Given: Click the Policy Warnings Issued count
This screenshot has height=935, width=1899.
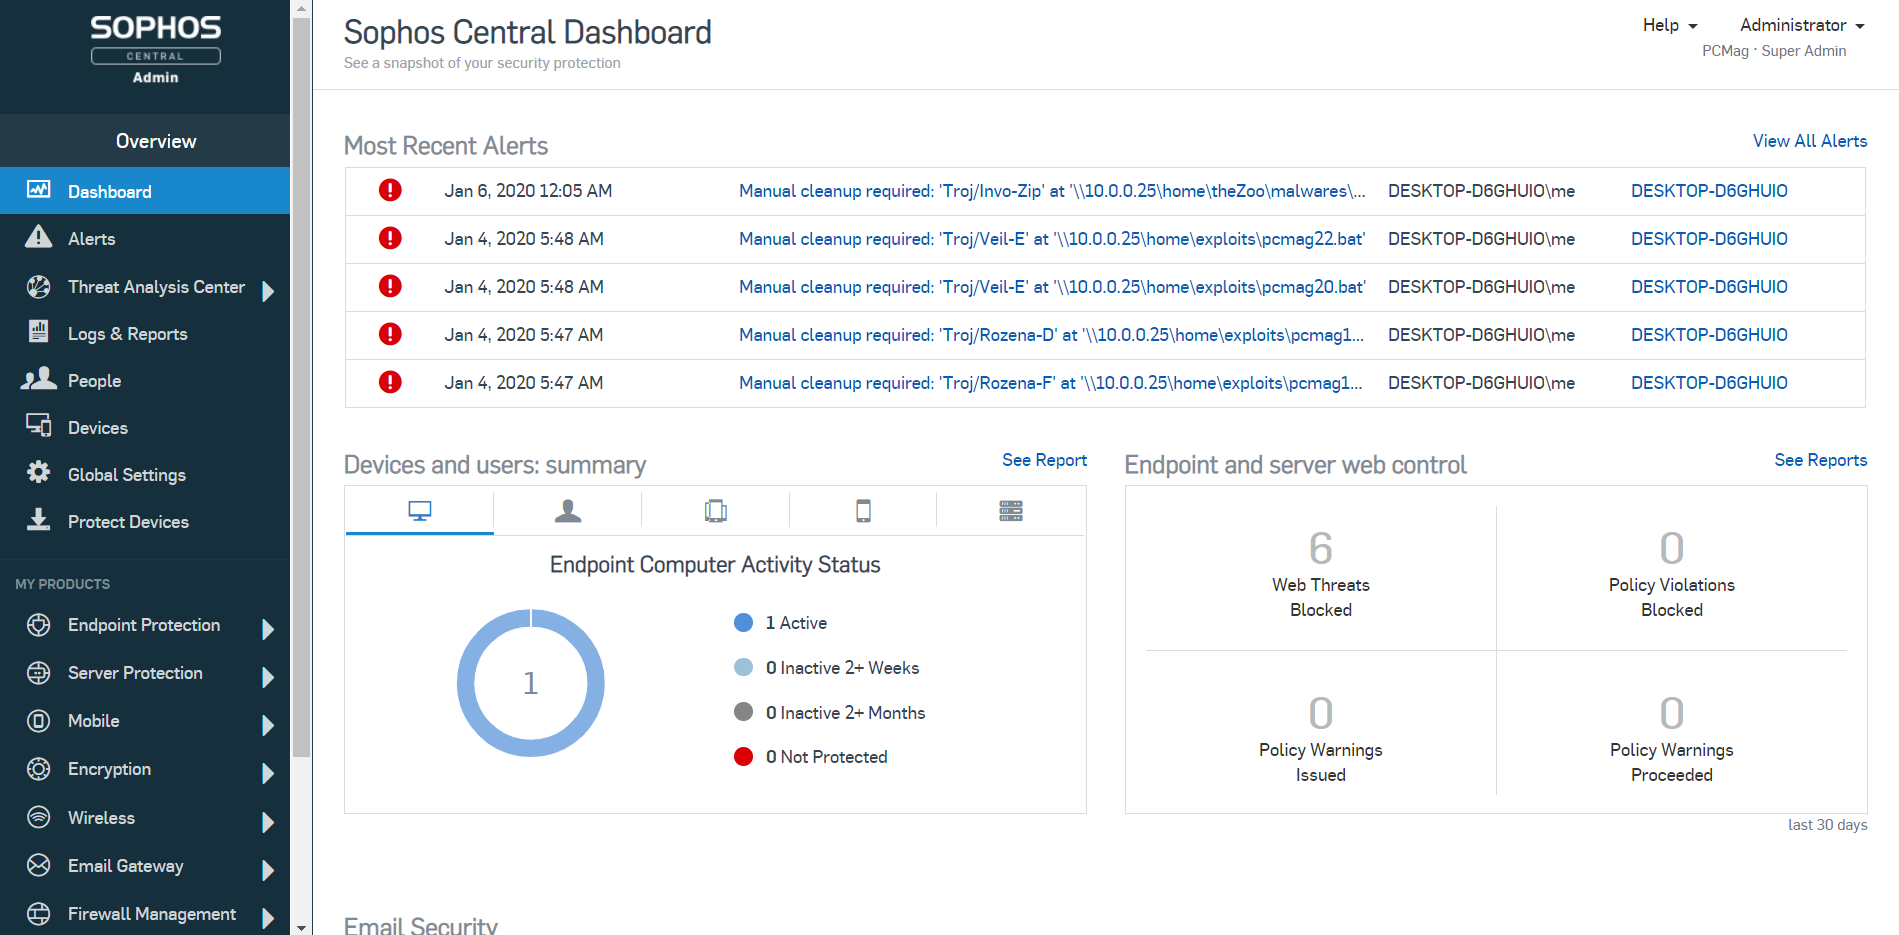Looking at the screenshot, I should tap(1320, 713).
